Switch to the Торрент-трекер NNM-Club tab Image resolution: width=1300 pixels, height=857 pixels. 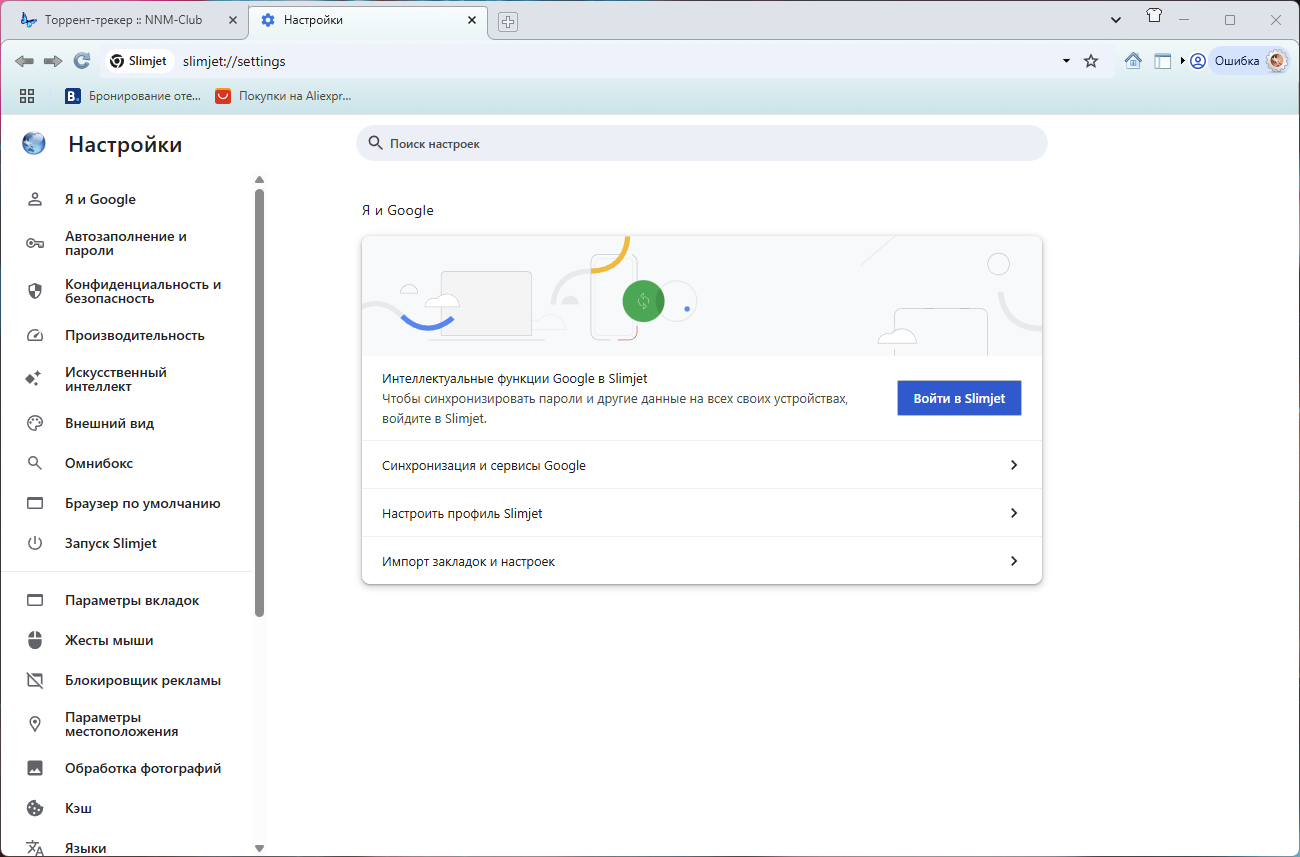[124, 20]
